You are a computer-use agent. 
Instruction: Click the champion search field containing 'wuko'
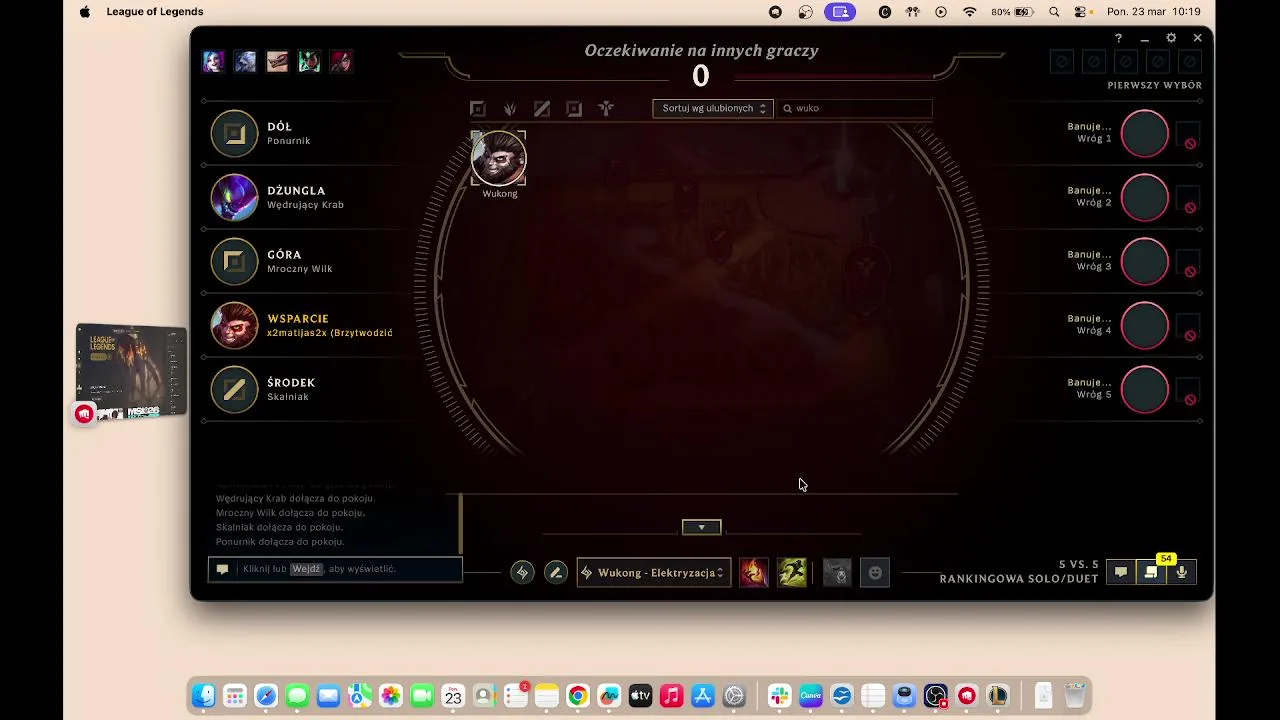(x=856, y=108)
